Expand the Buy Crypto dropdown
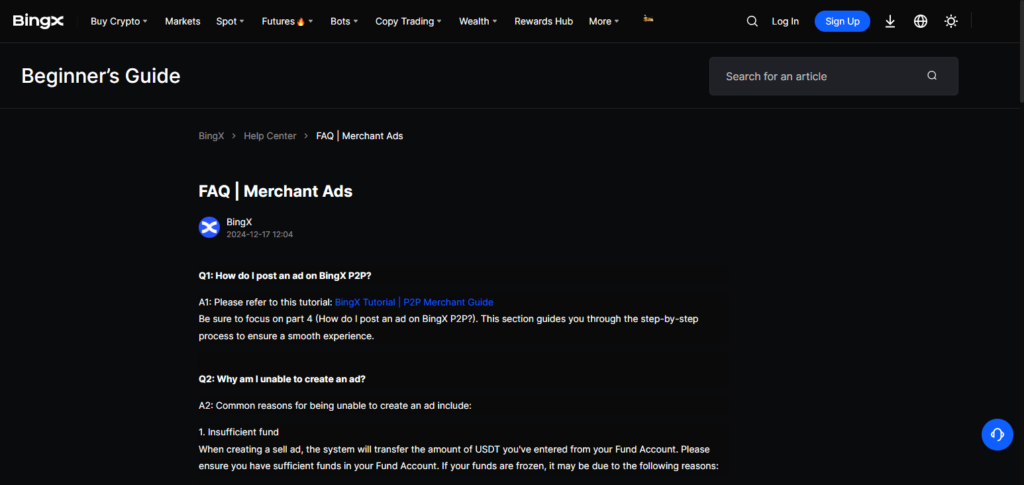This screenshot has height=485, width=1024. [118, 21]
